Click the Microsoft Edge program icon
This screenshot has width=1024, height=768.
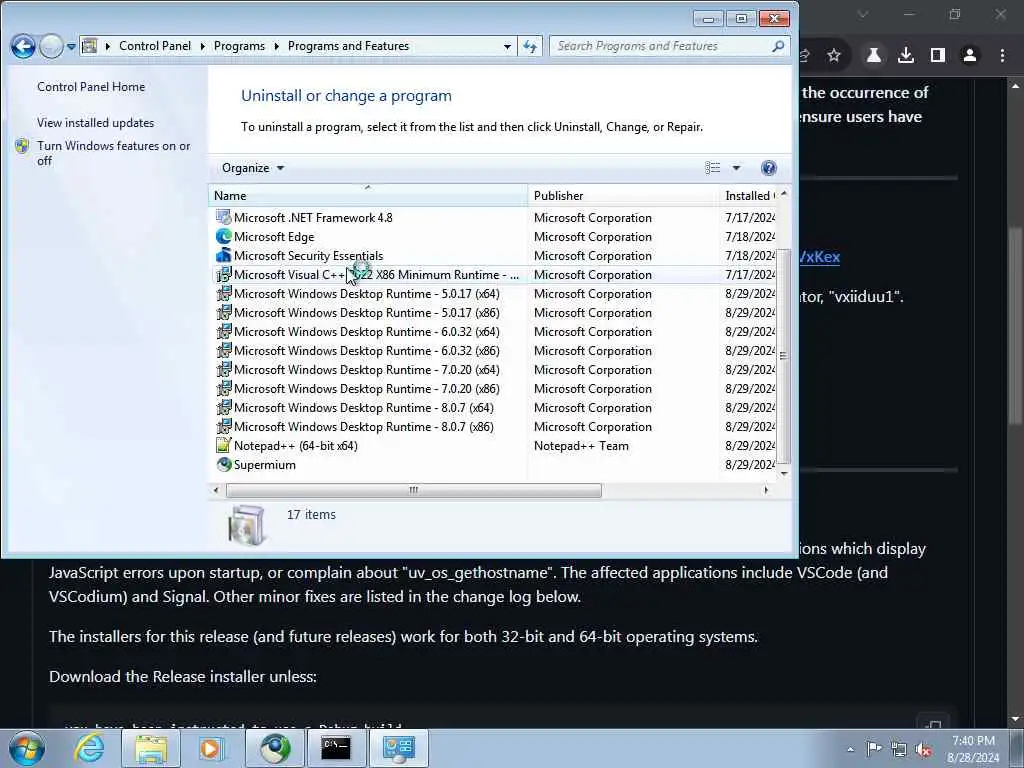pos(223,236)
